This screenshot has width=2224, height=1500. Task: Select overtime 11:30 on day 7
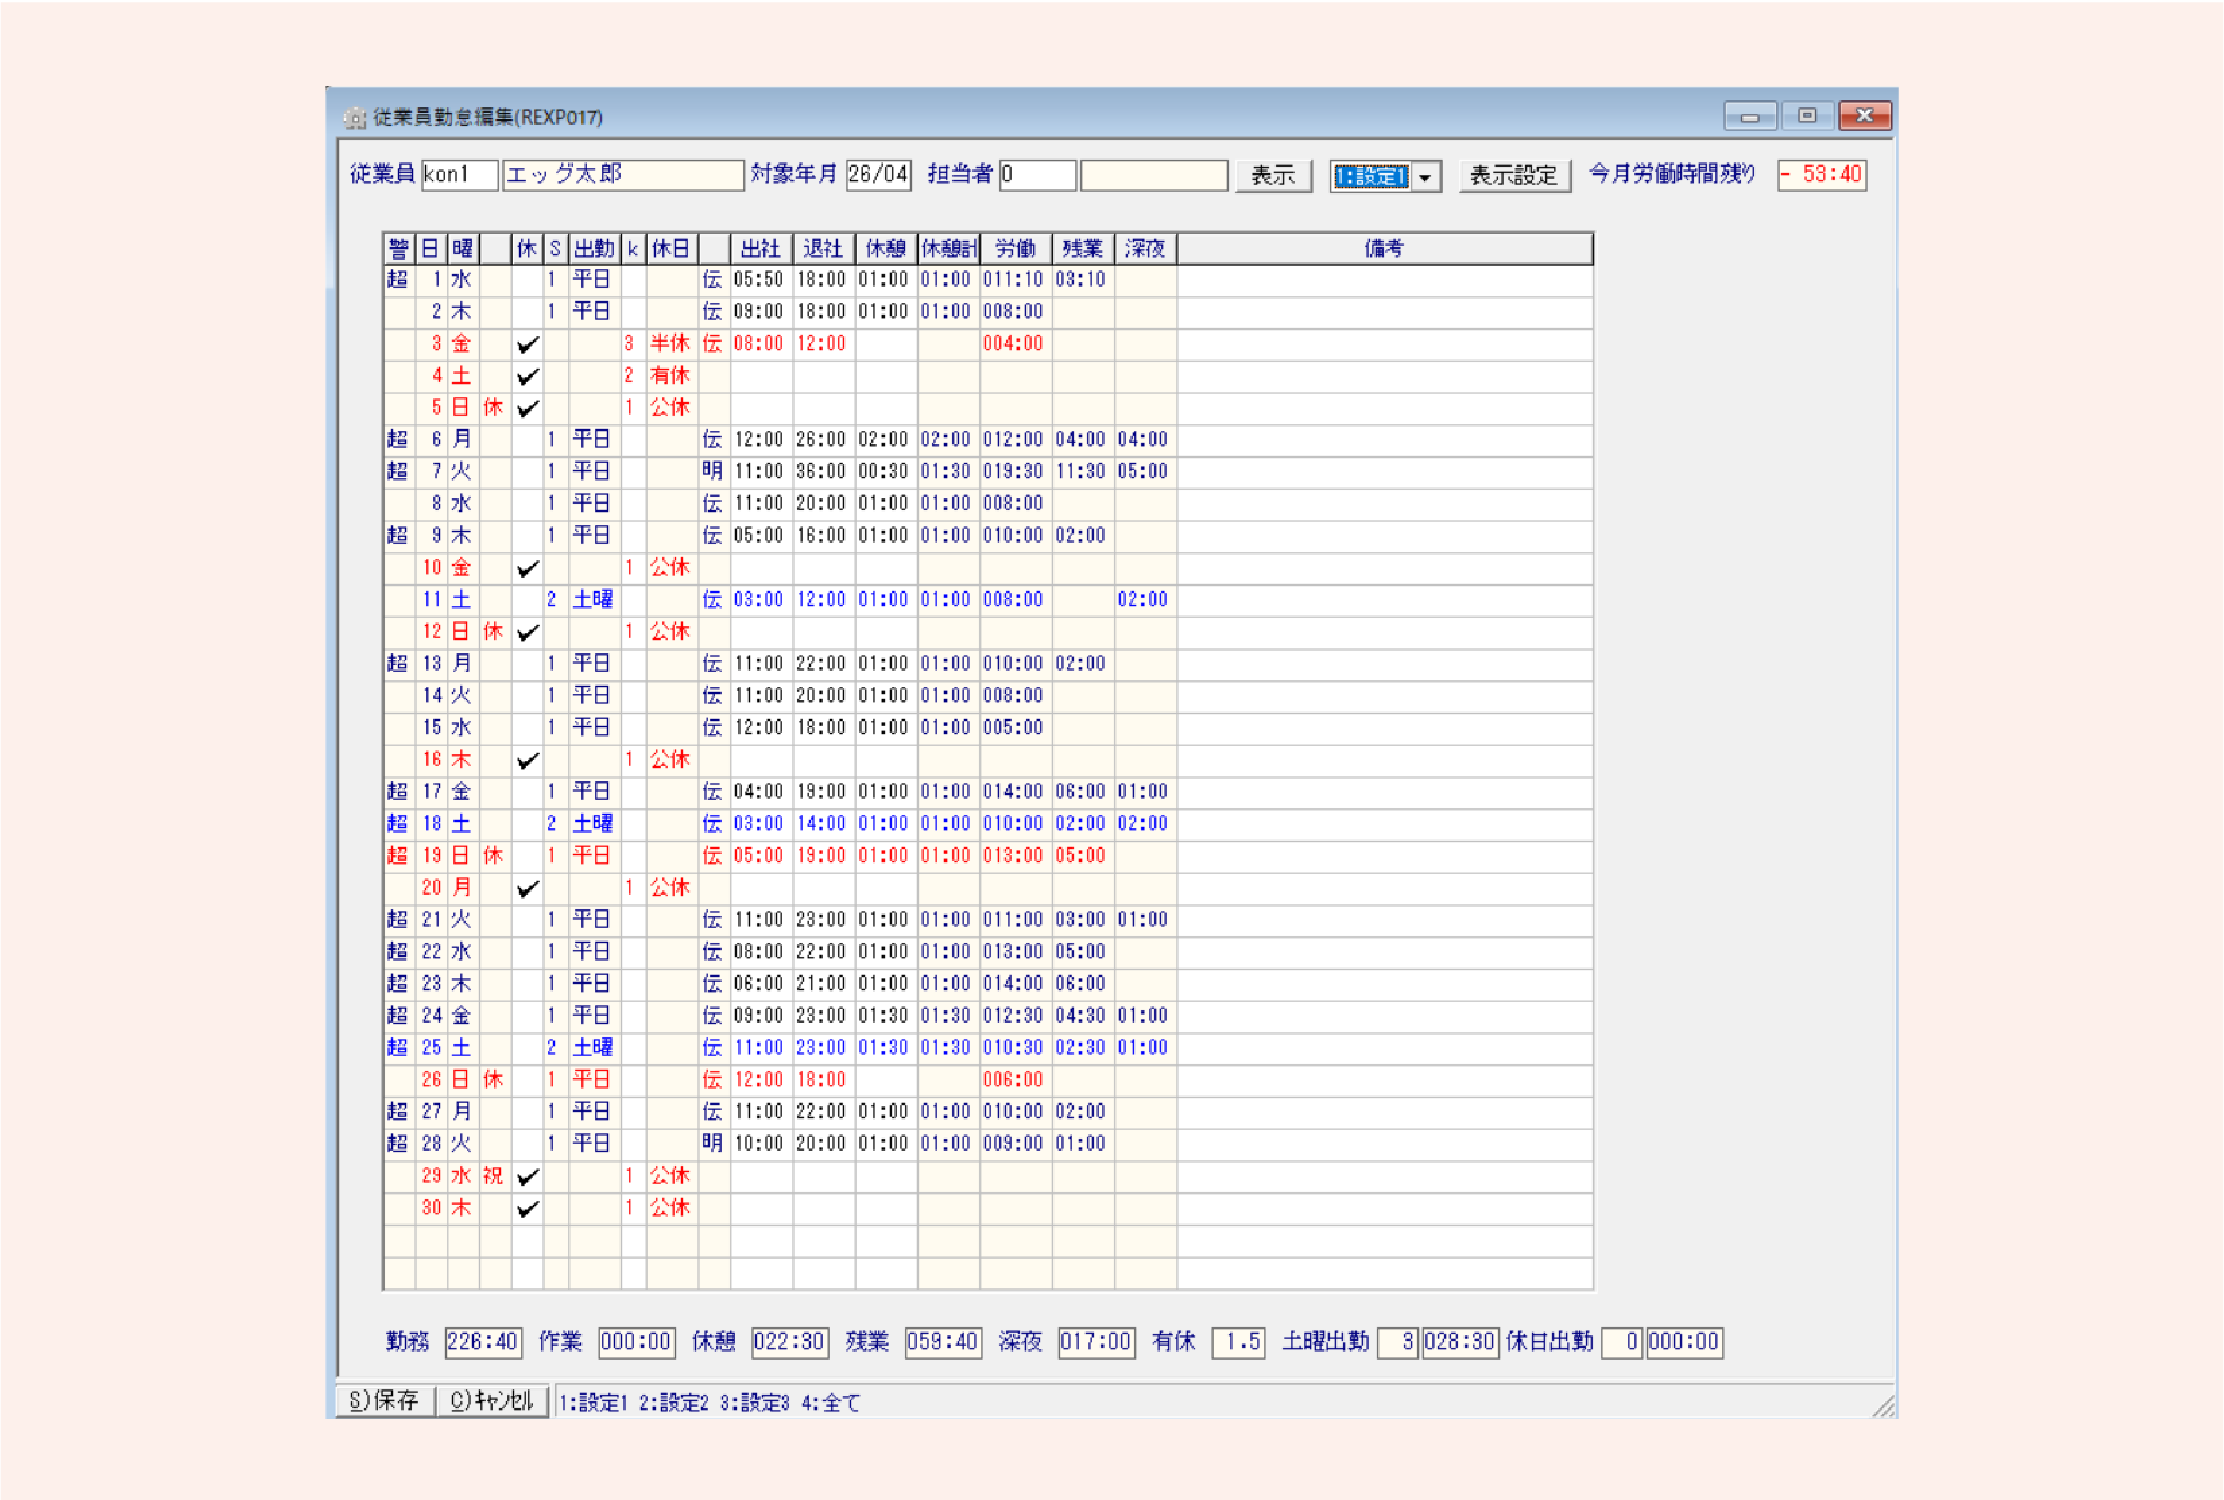point(1081,472)
